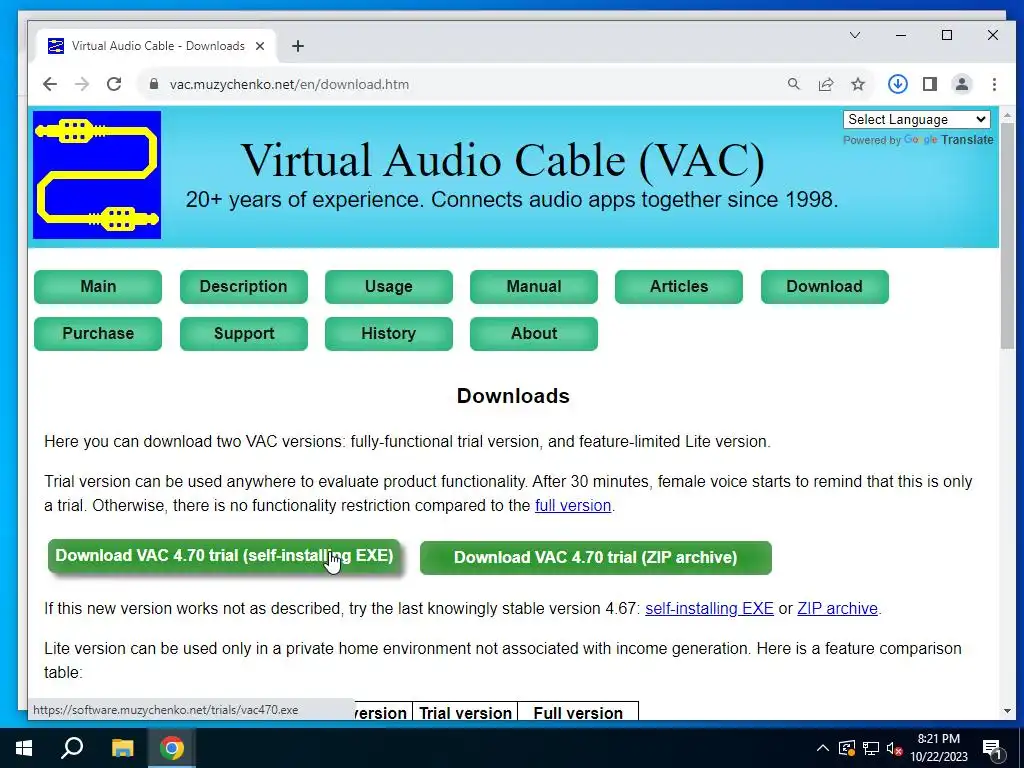Open the Download nav button
The width and height of the screenshot is (1024, 768).
click(x=824, y=287)
